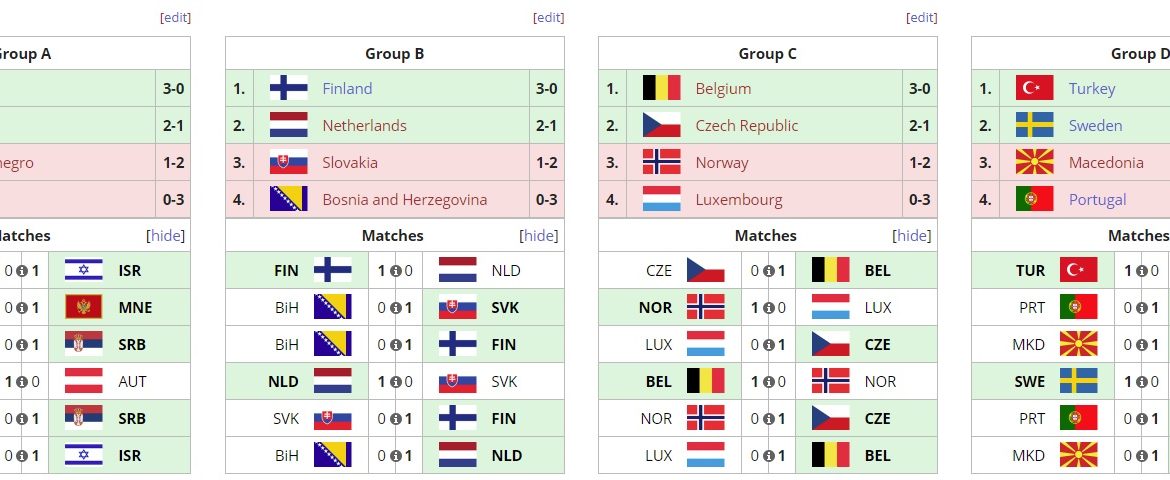Click the Luxembourg flag in Group C standings

[661, 199]
